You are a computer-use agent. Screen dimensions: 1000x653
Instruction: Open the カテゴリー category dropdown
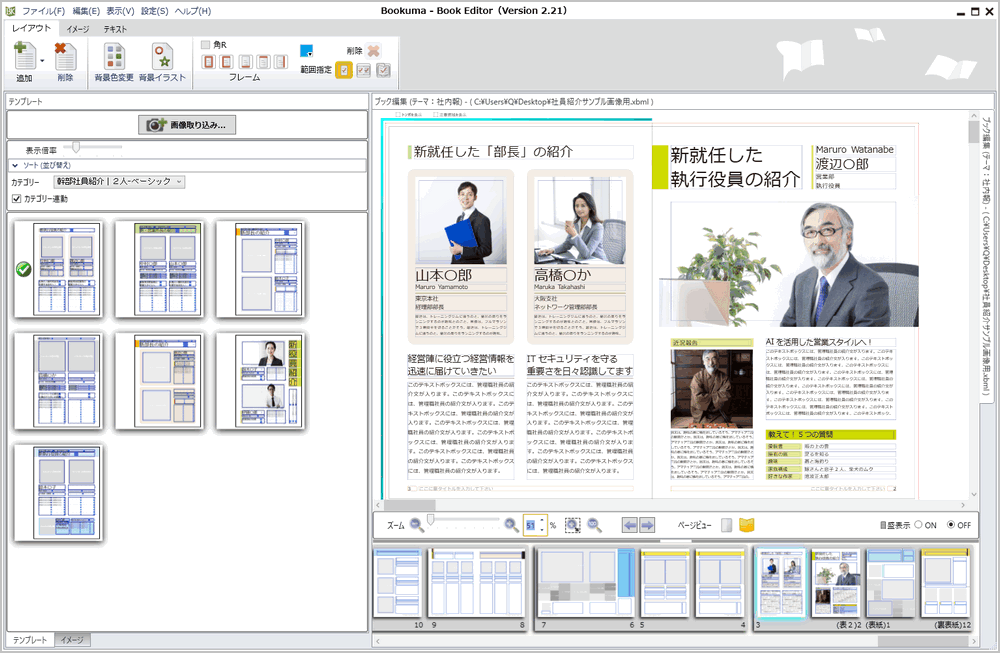tap(119, 182)
